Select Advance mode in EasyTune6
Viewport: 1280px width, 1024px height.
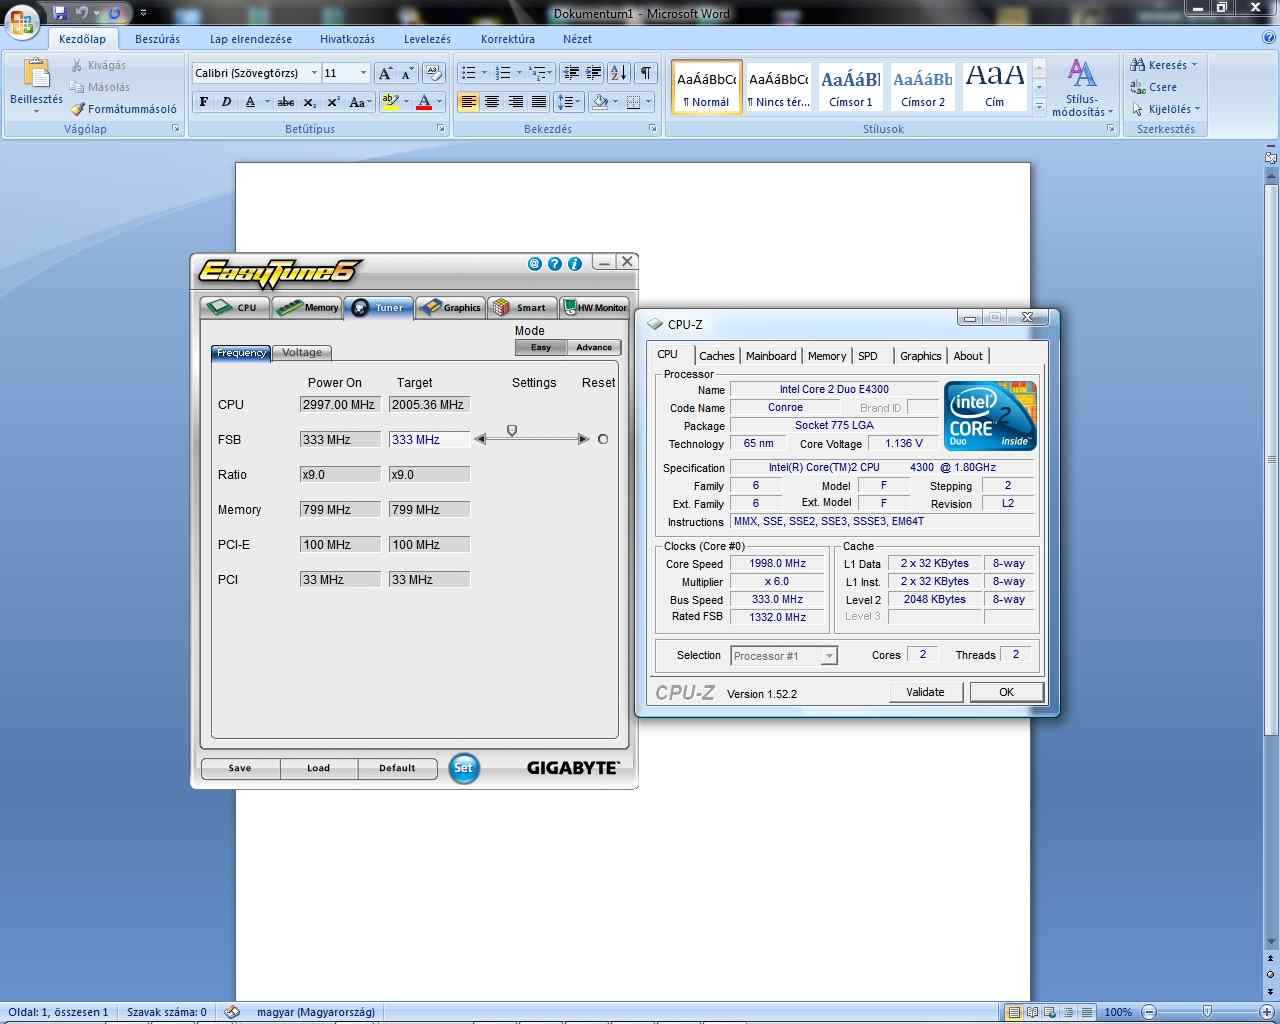pos(594,348)
